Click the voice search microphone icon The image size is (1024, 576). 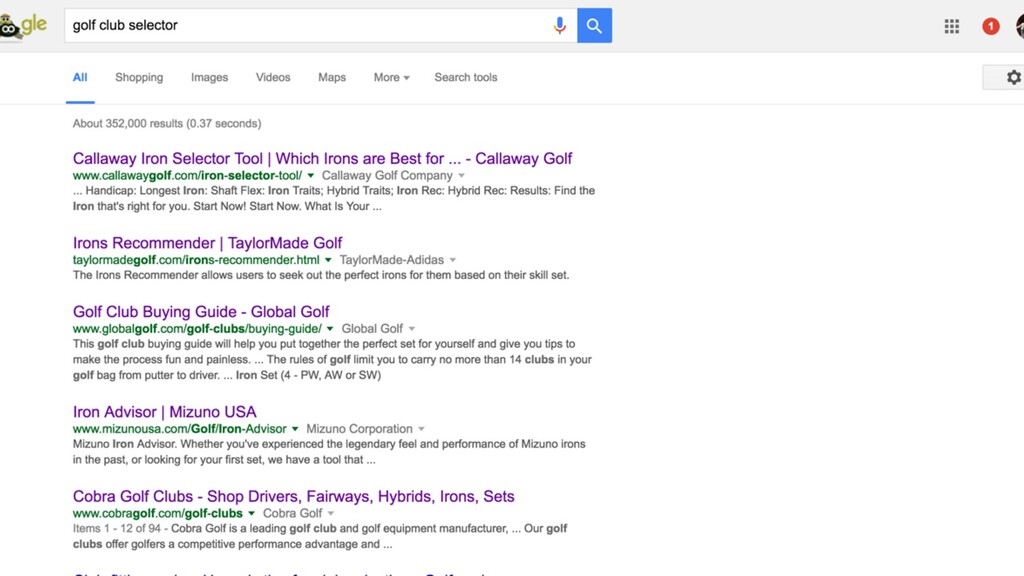(559, 25)
